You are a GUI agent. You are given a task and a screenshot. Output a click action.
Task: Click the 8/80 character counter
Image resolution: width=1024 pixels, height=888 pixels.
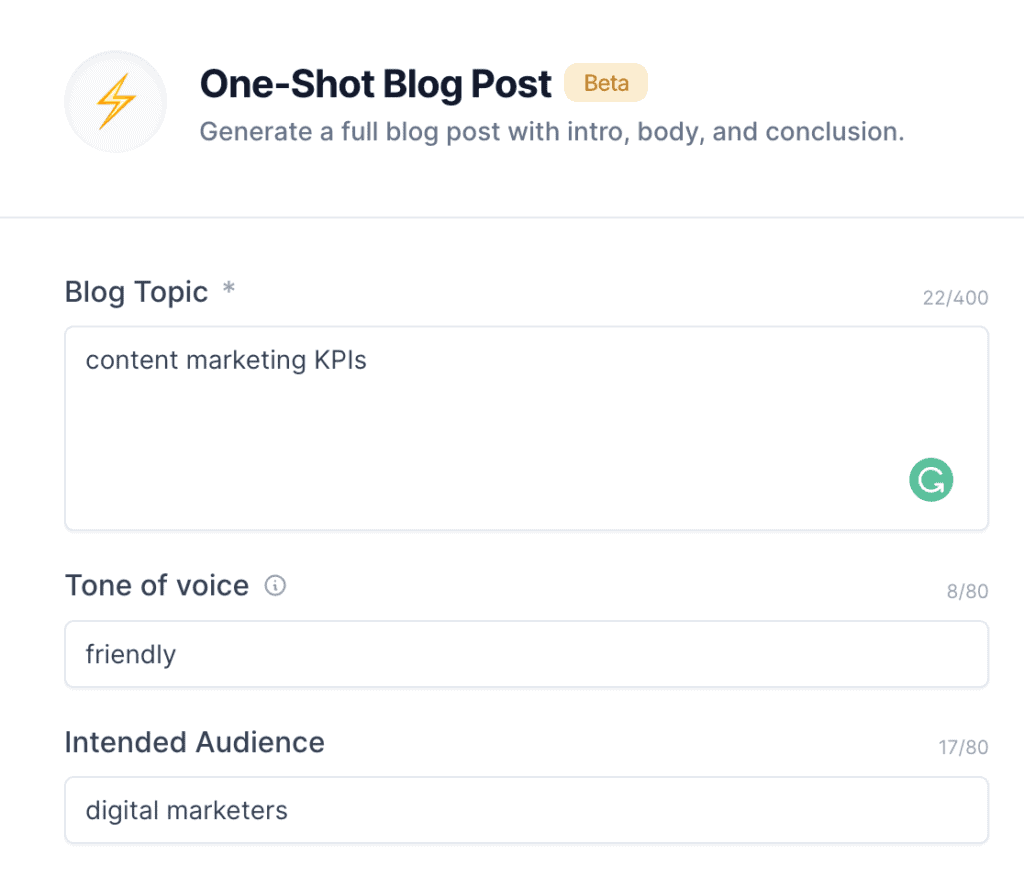click(967, 592)
